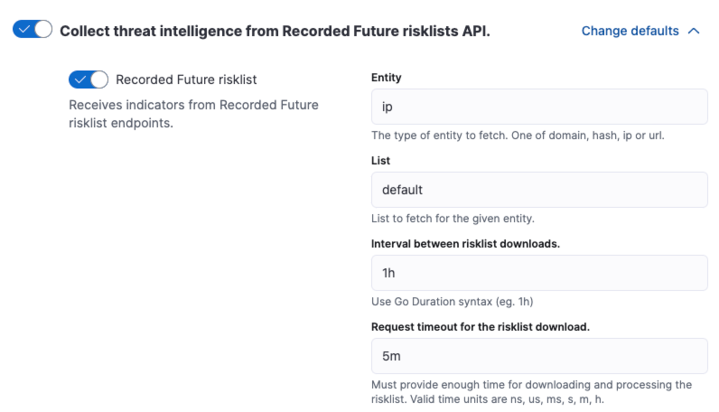This screenshot has width=719, height=412.
Task: Click the Change defaults link
Action: [x=630, y=31]
